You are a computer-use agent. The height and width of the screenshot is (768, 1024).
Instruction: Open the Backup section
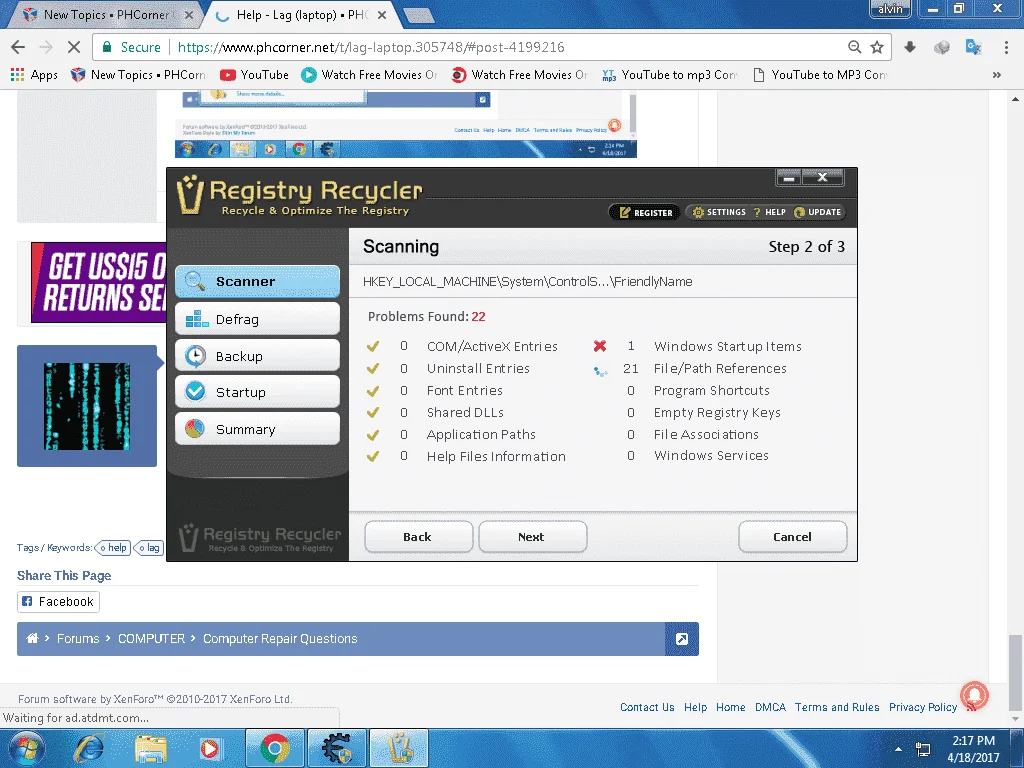click(257, 356)
